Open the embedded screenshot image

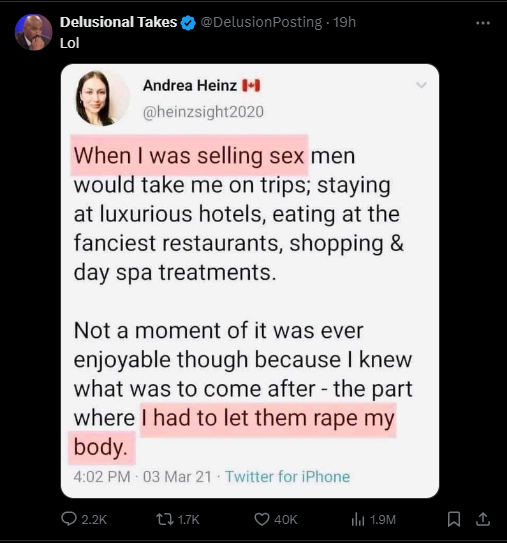pyautogui.click(x=250, y=281)
